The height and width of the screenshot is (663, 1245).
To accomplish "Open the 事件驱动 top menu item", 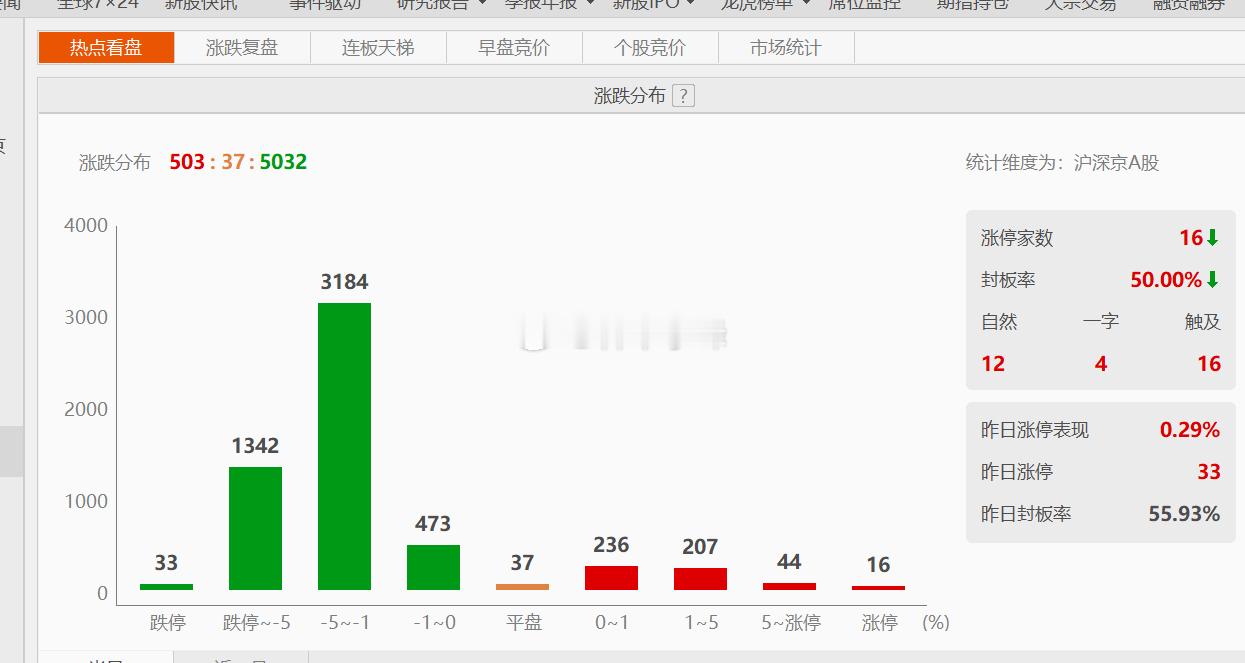I will (x=325, y=4).
